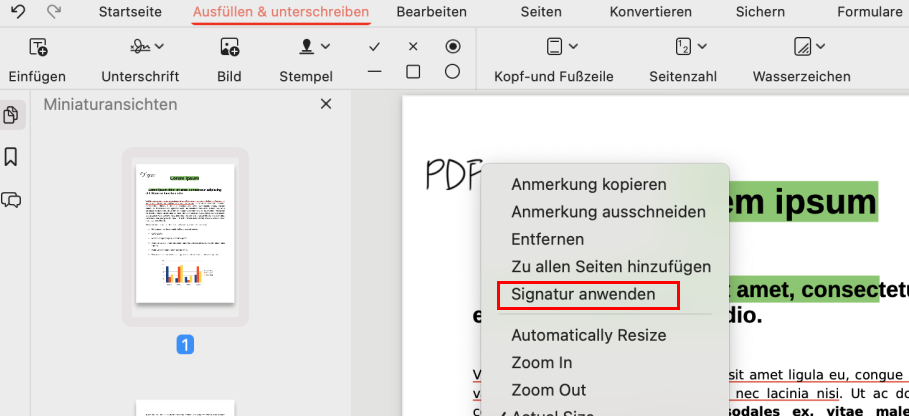Close the Miniaturansichten panel

pyautogui.click(x=326, y=104)
